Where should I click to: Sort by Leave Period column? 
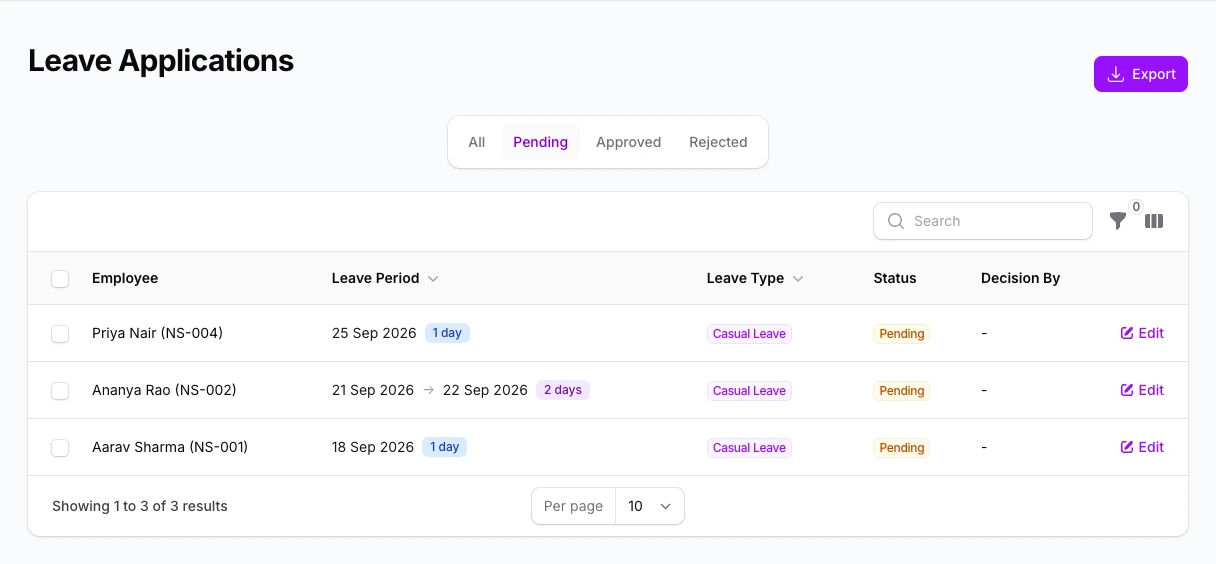tap(385, 278)
